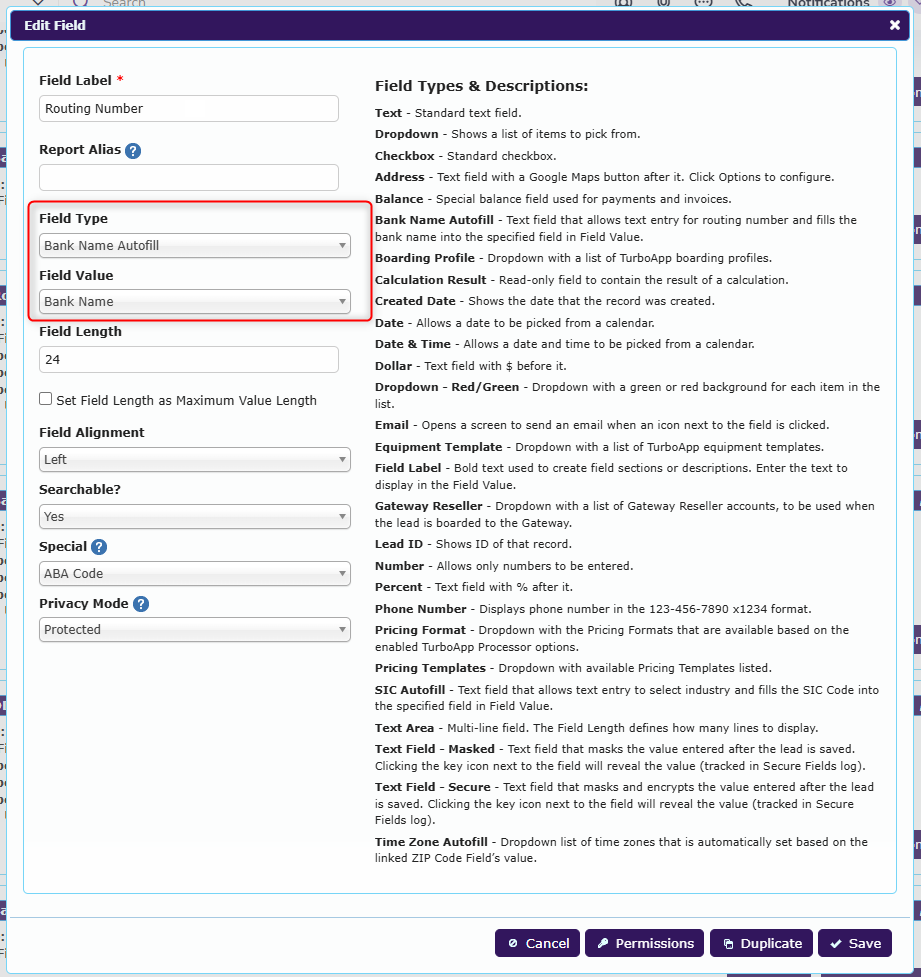
Task: Click 'Equipment Template' description entry
Action: [599, 447]
